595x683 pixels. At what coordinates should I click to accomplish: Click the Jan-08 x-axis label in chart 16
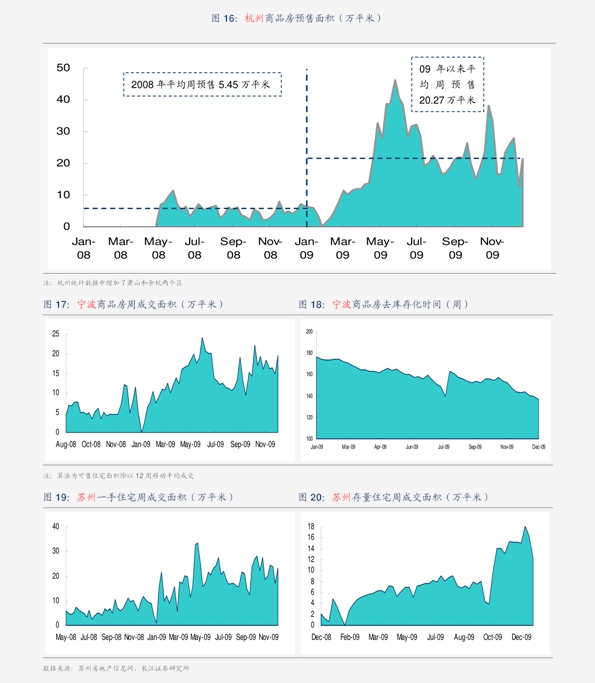[x=83, y=248]
